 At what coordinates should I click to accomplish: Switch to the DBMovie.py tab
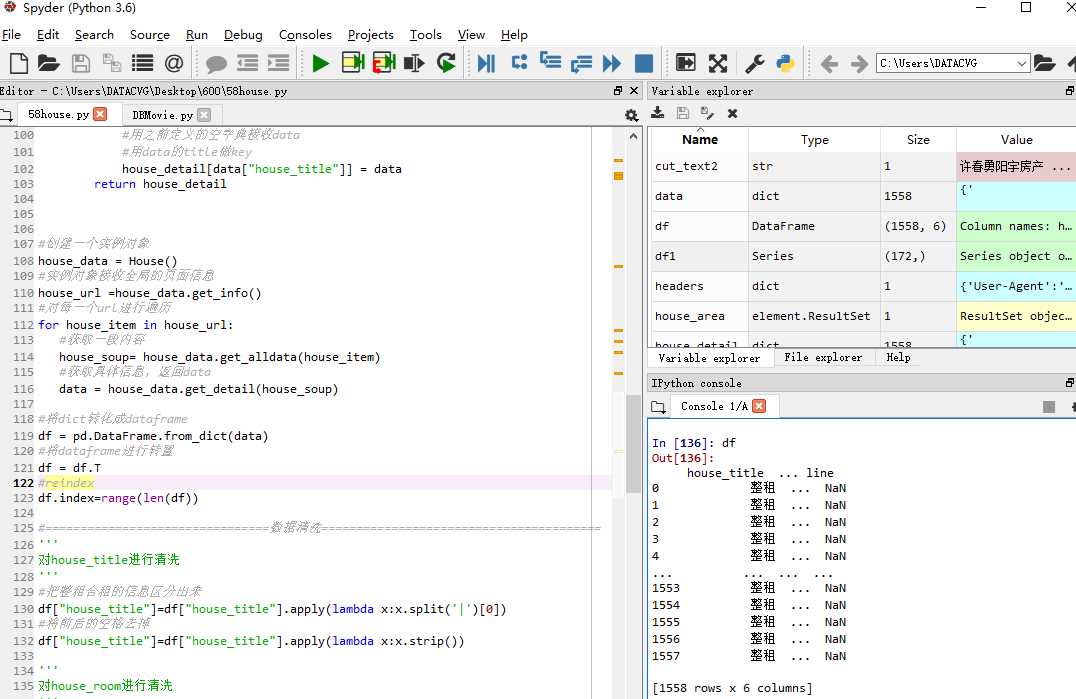pyautogui.click(x=163, y=115)
